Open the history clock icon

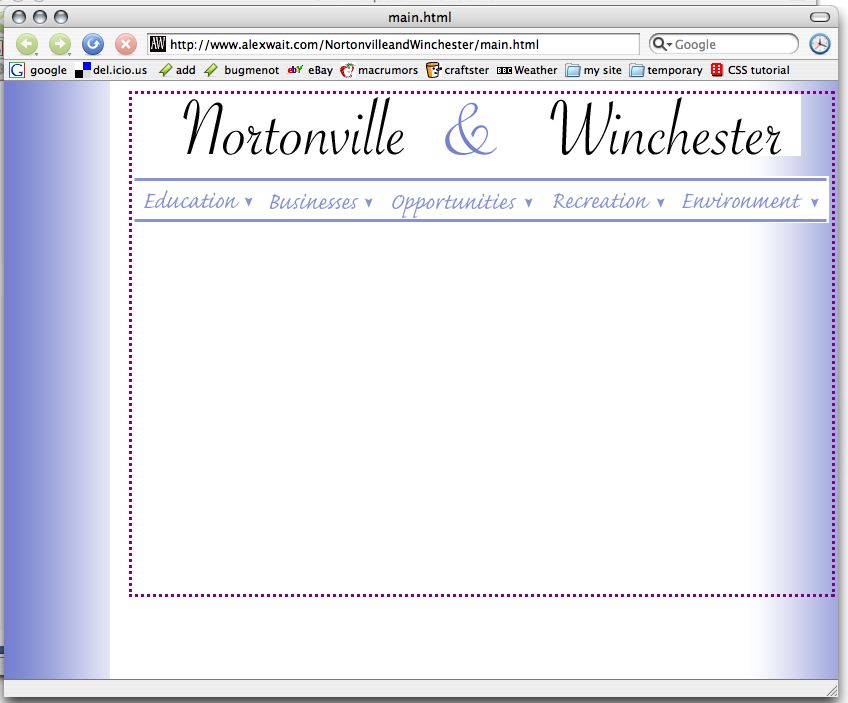(x=819, y=44)
